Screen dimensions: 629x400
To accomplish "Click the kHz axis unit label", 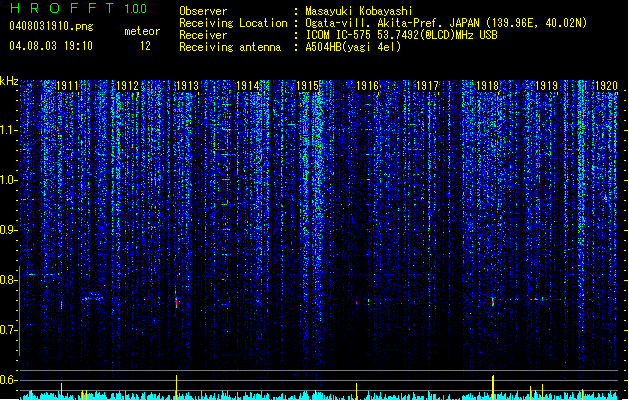I will coord(9,81).
